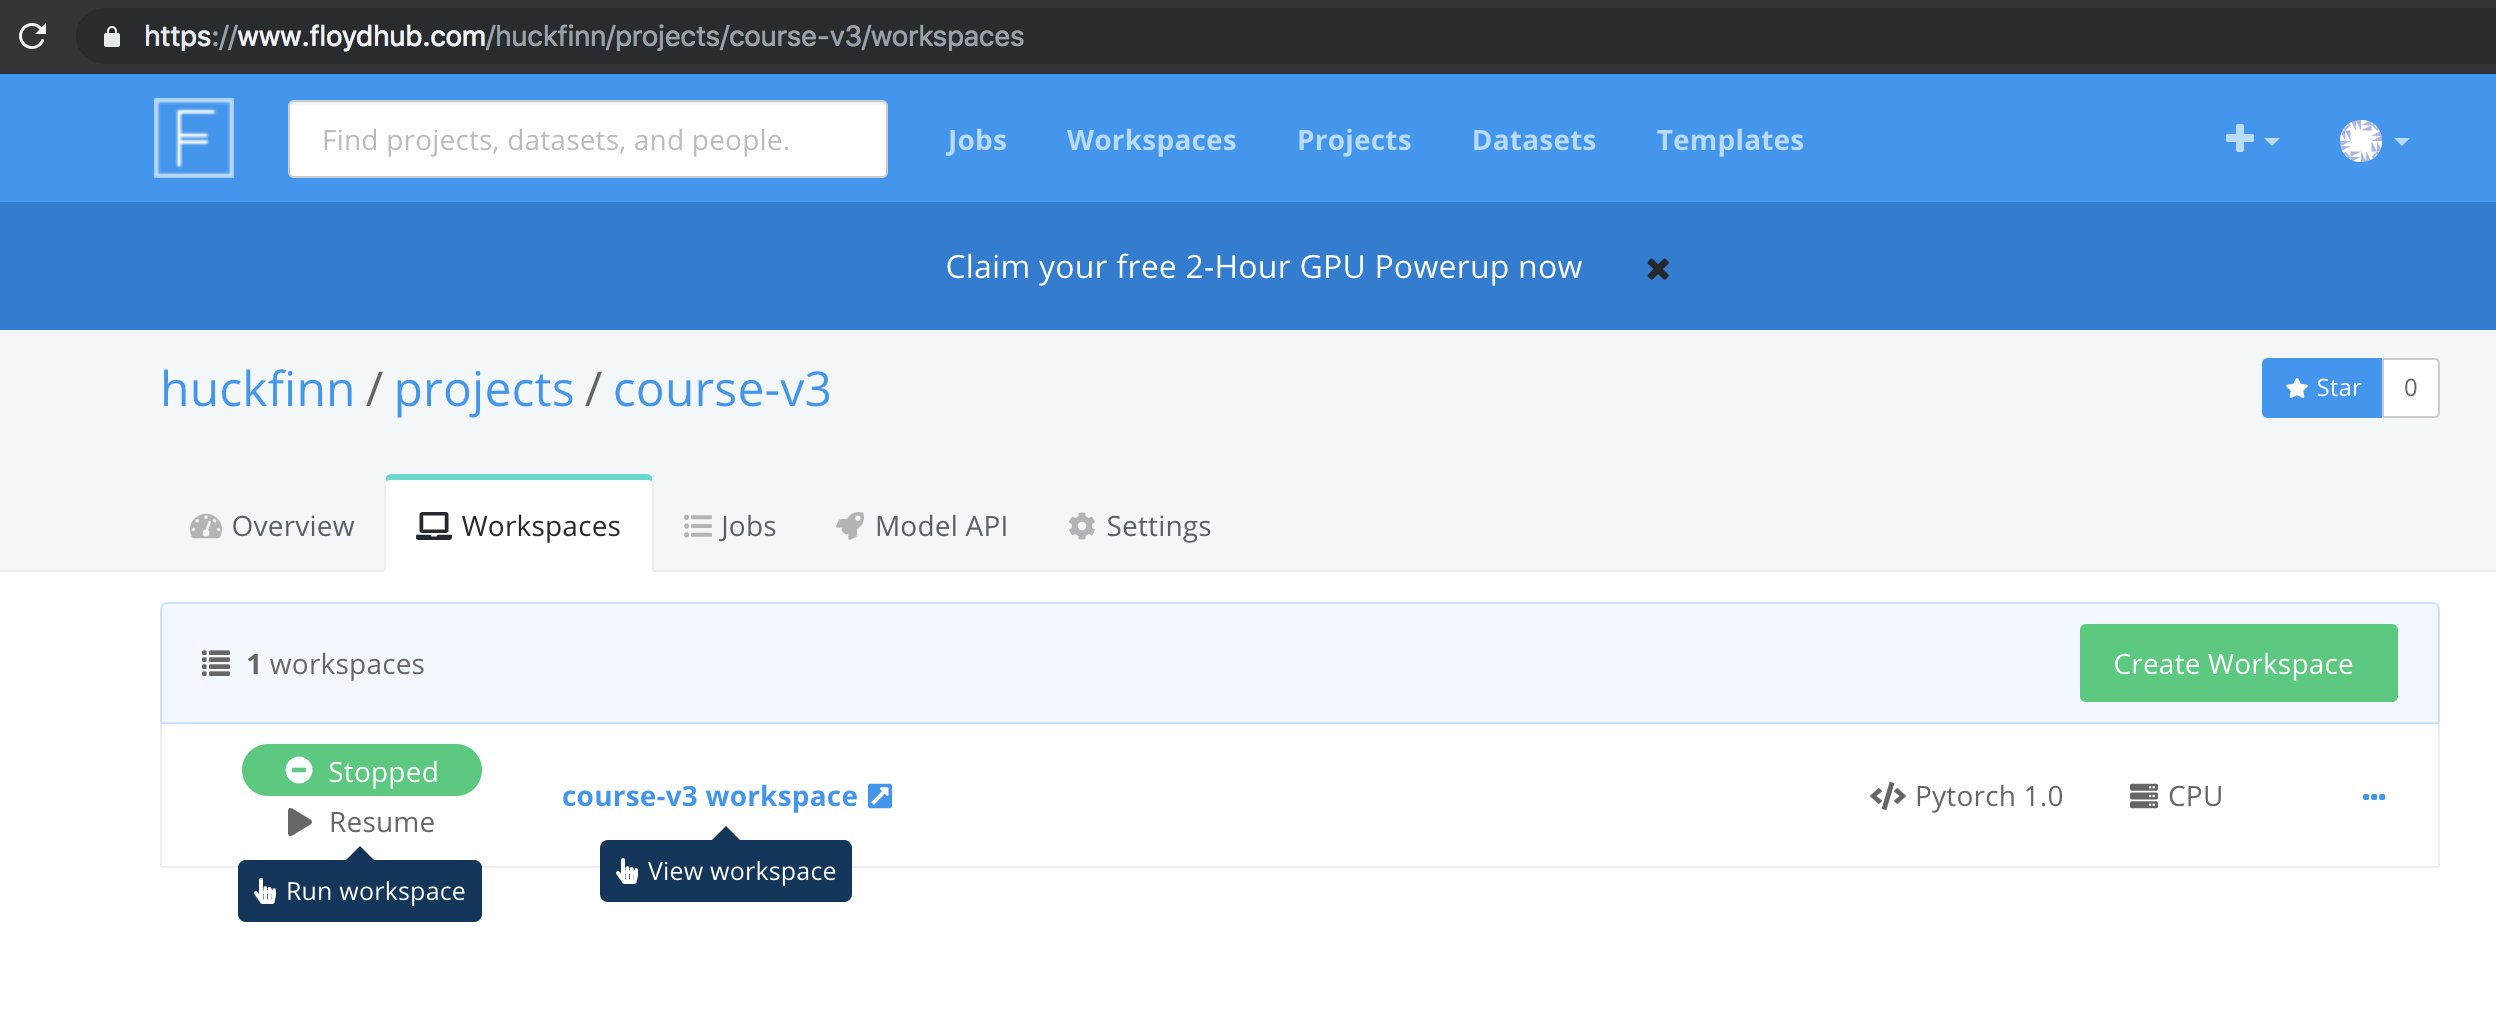This screenshot has height=1022, width=2496.
Task: Open the course-v3 workspace link
Action: [709, 796]
